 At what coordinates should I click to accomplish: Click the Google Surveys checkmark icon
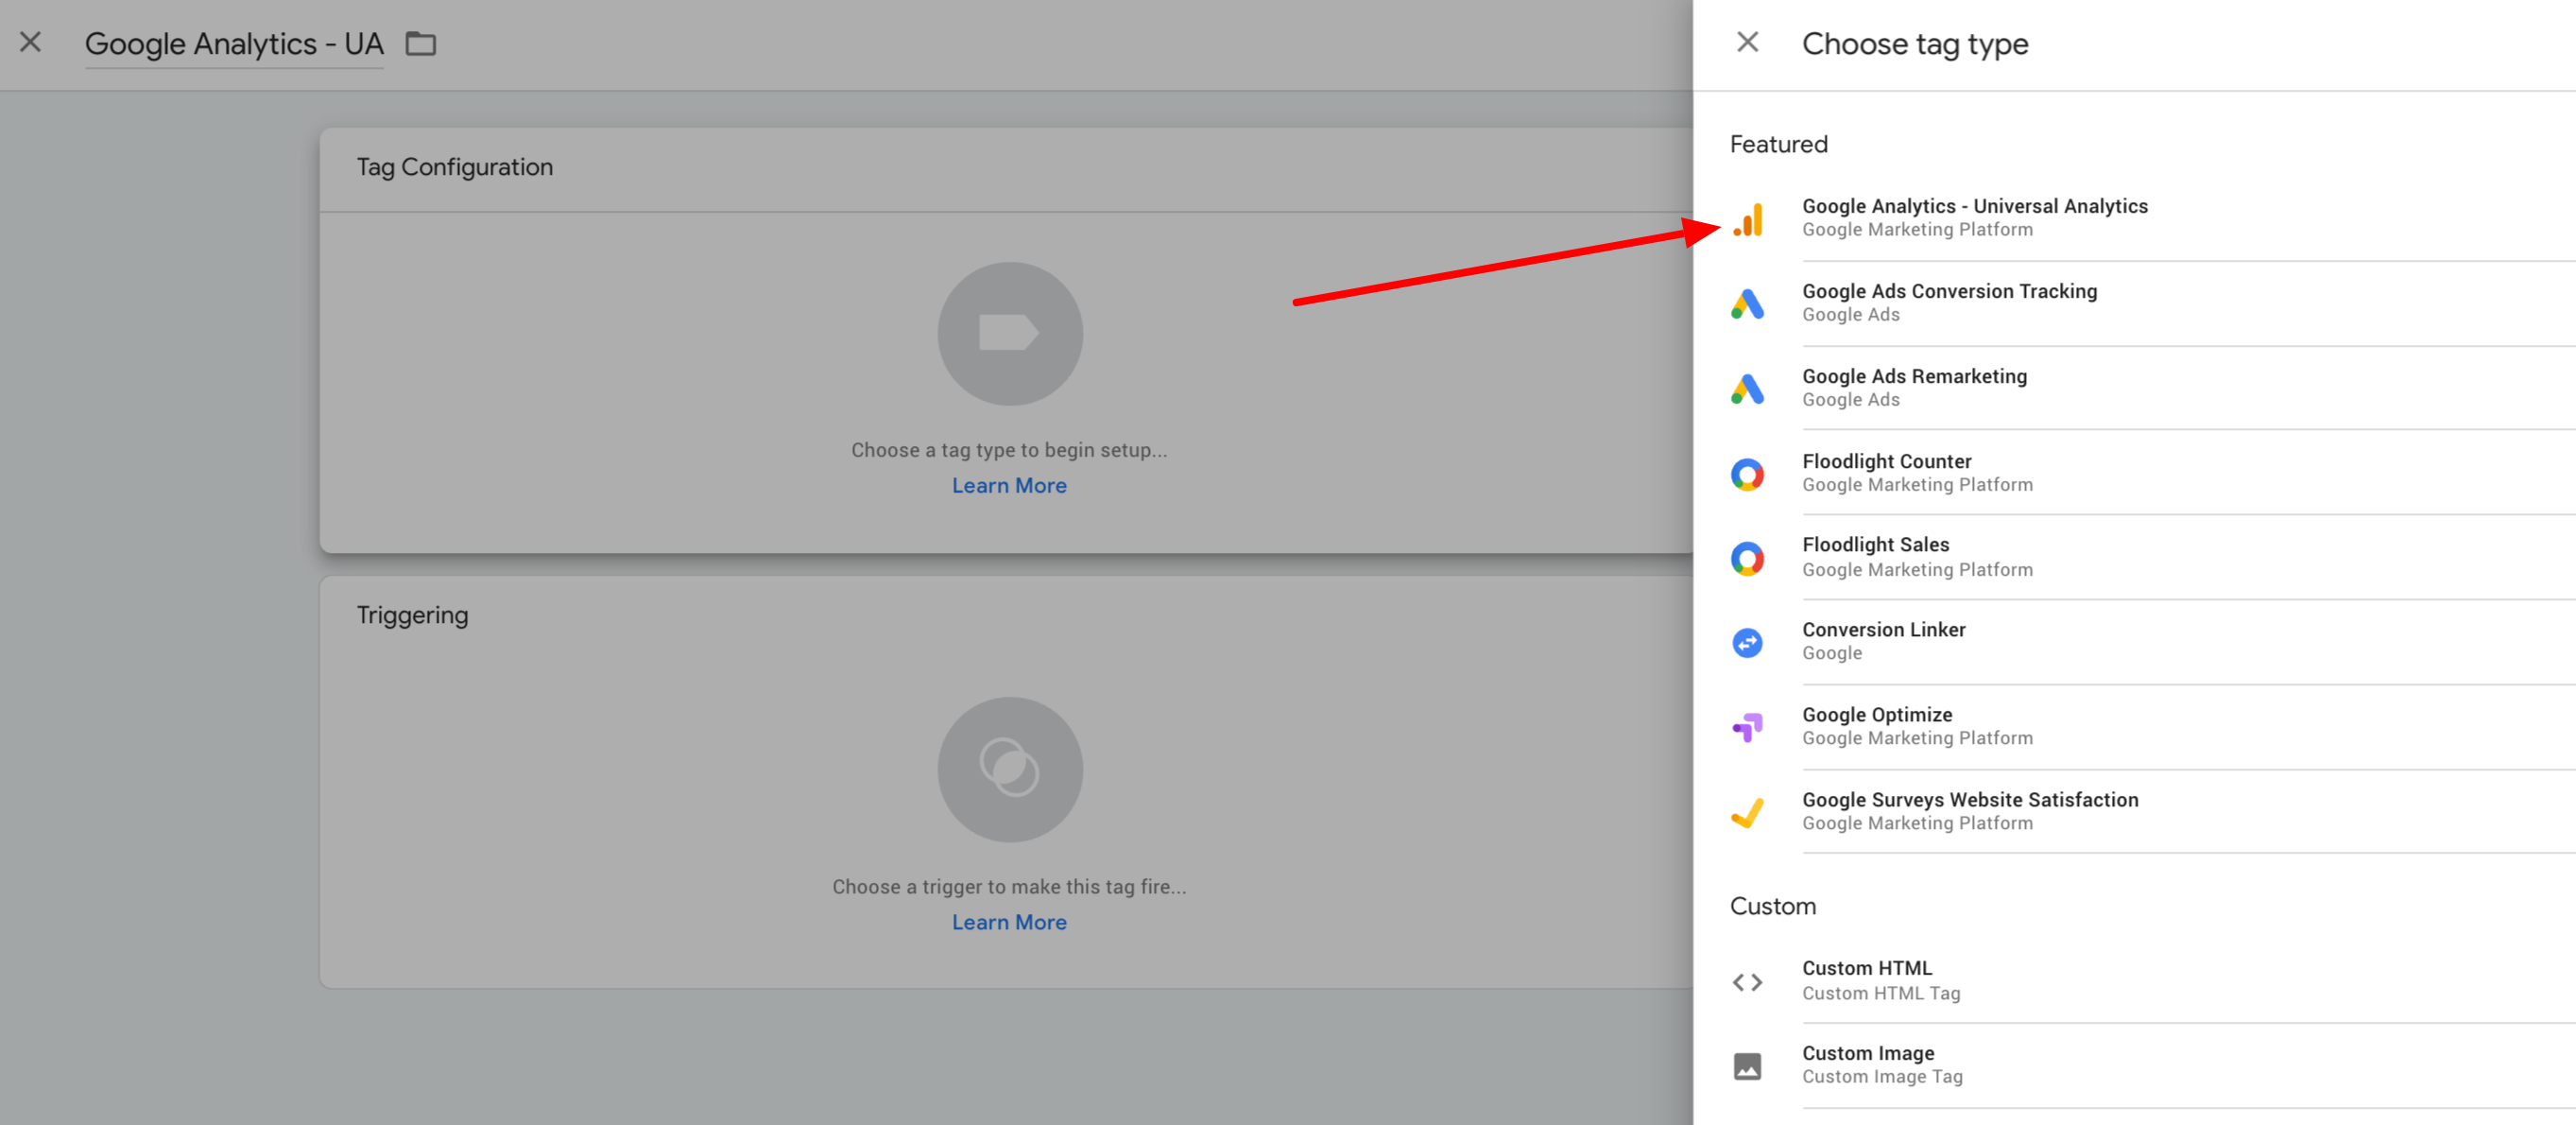click(x=1747, y=812)
